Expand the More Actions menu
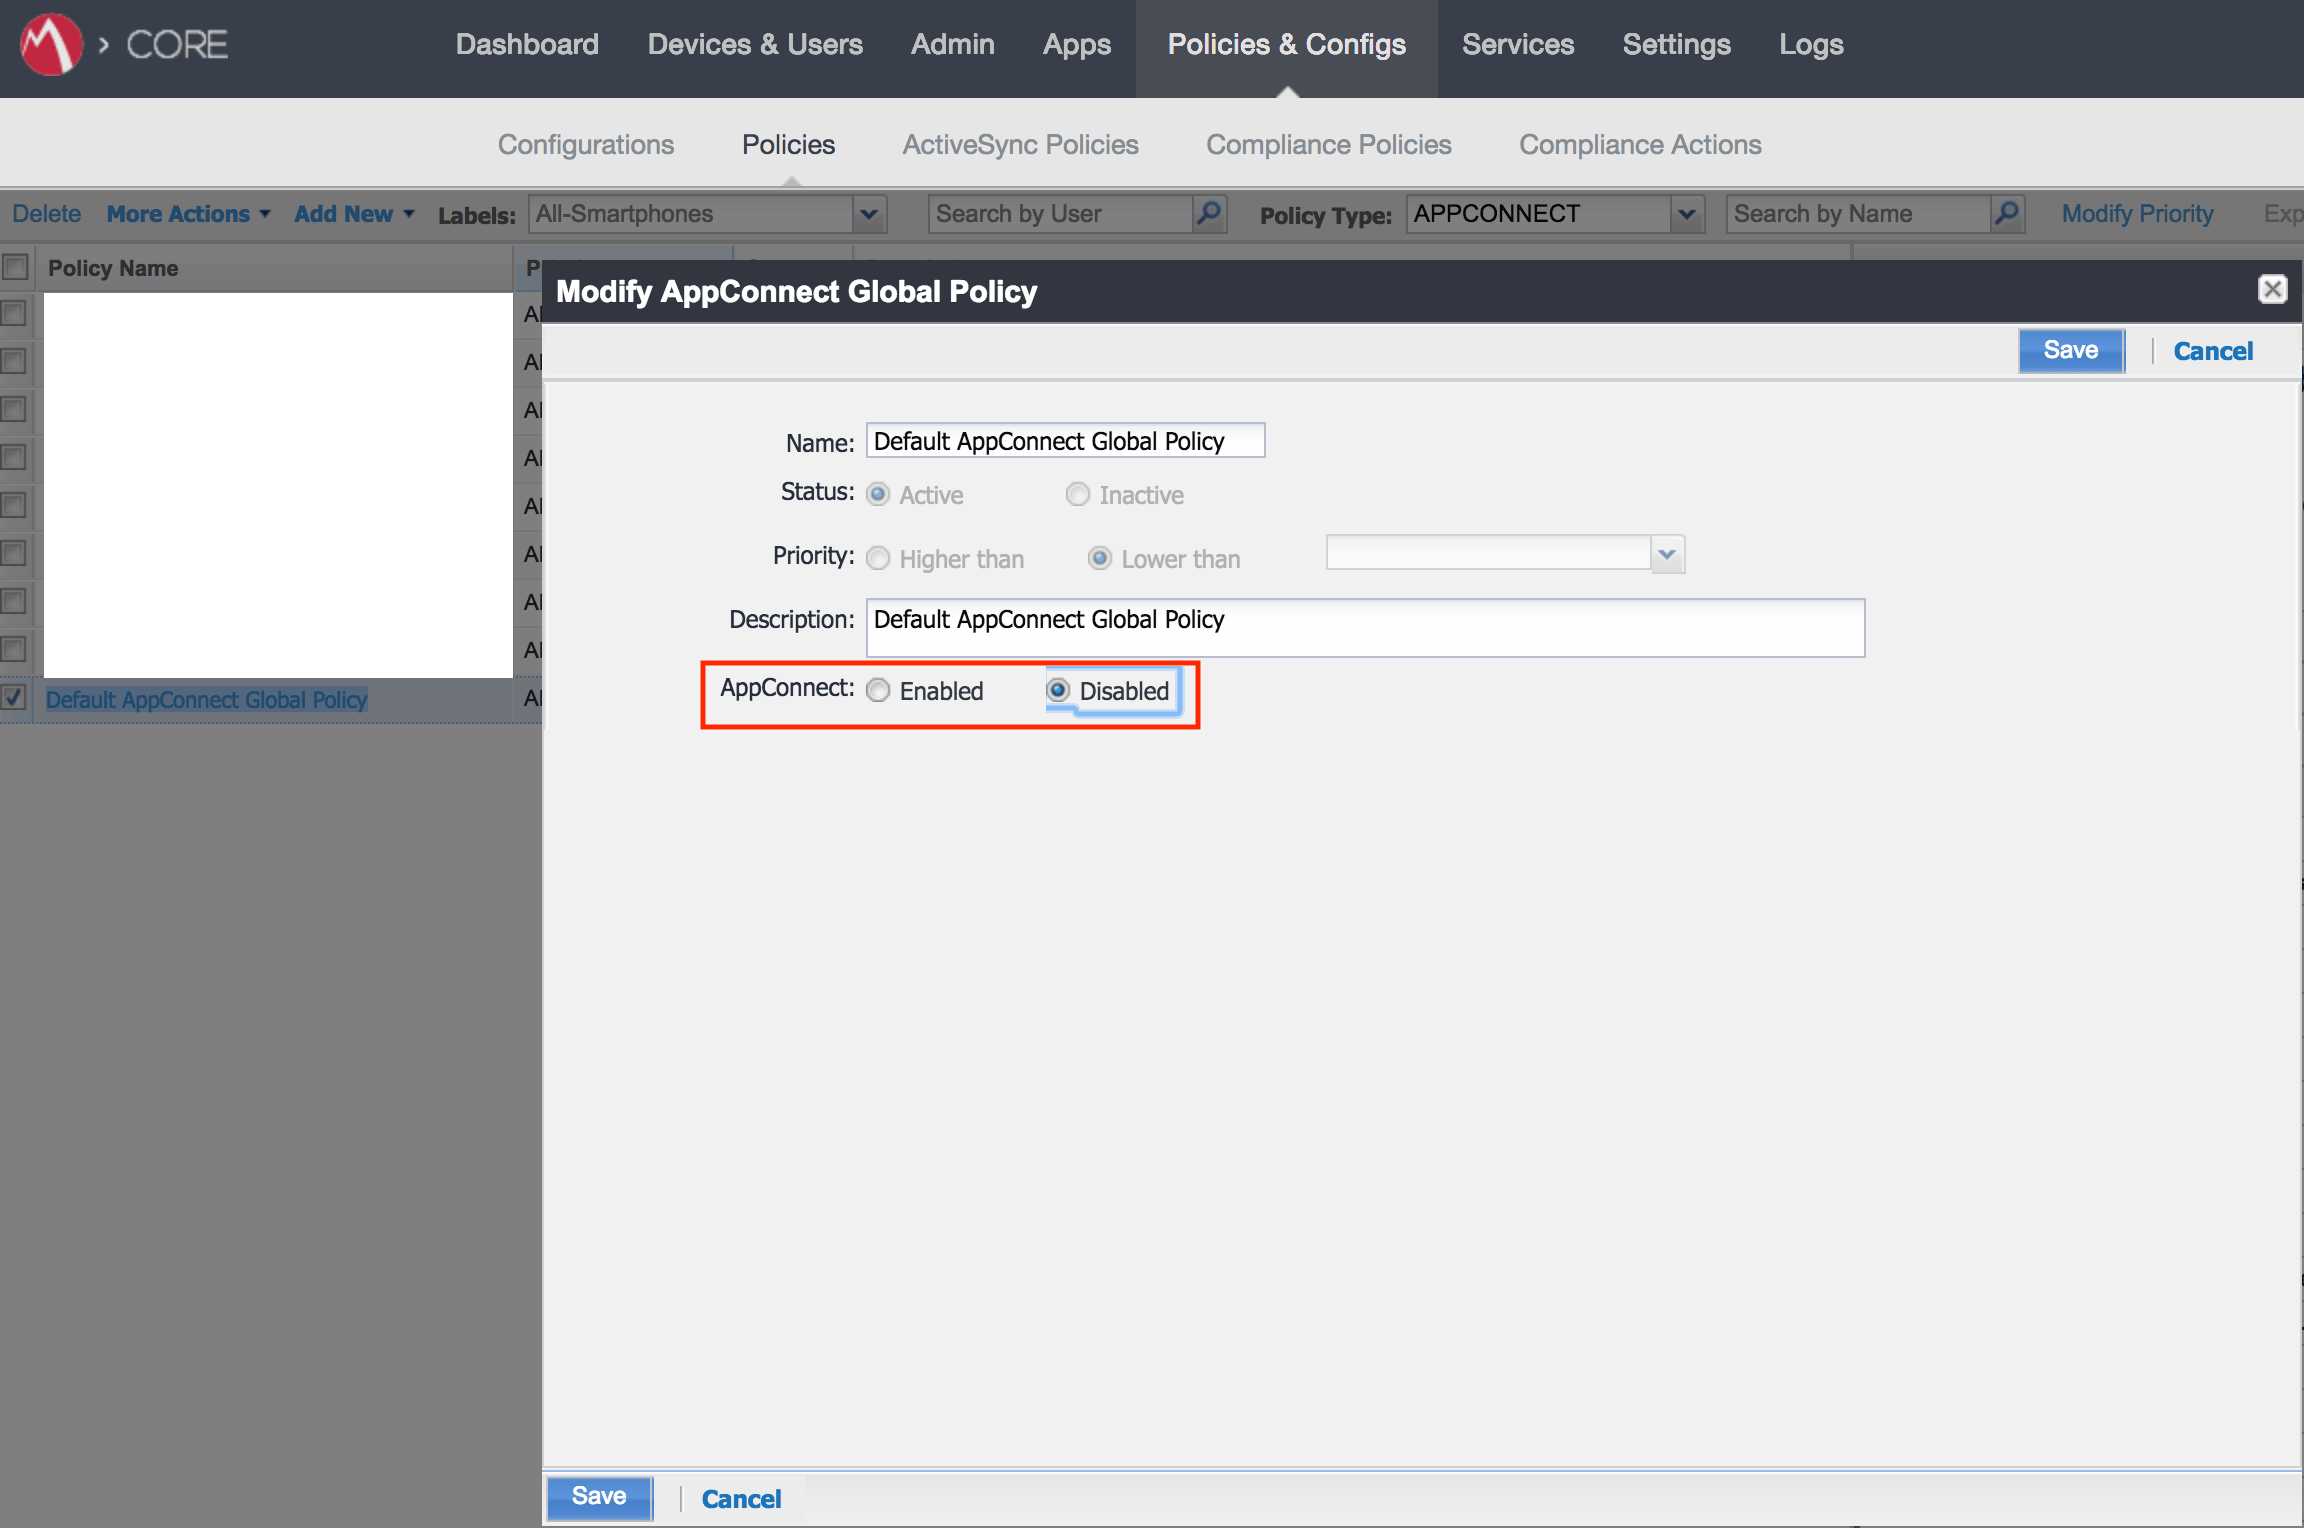 (x=188, y=214)
